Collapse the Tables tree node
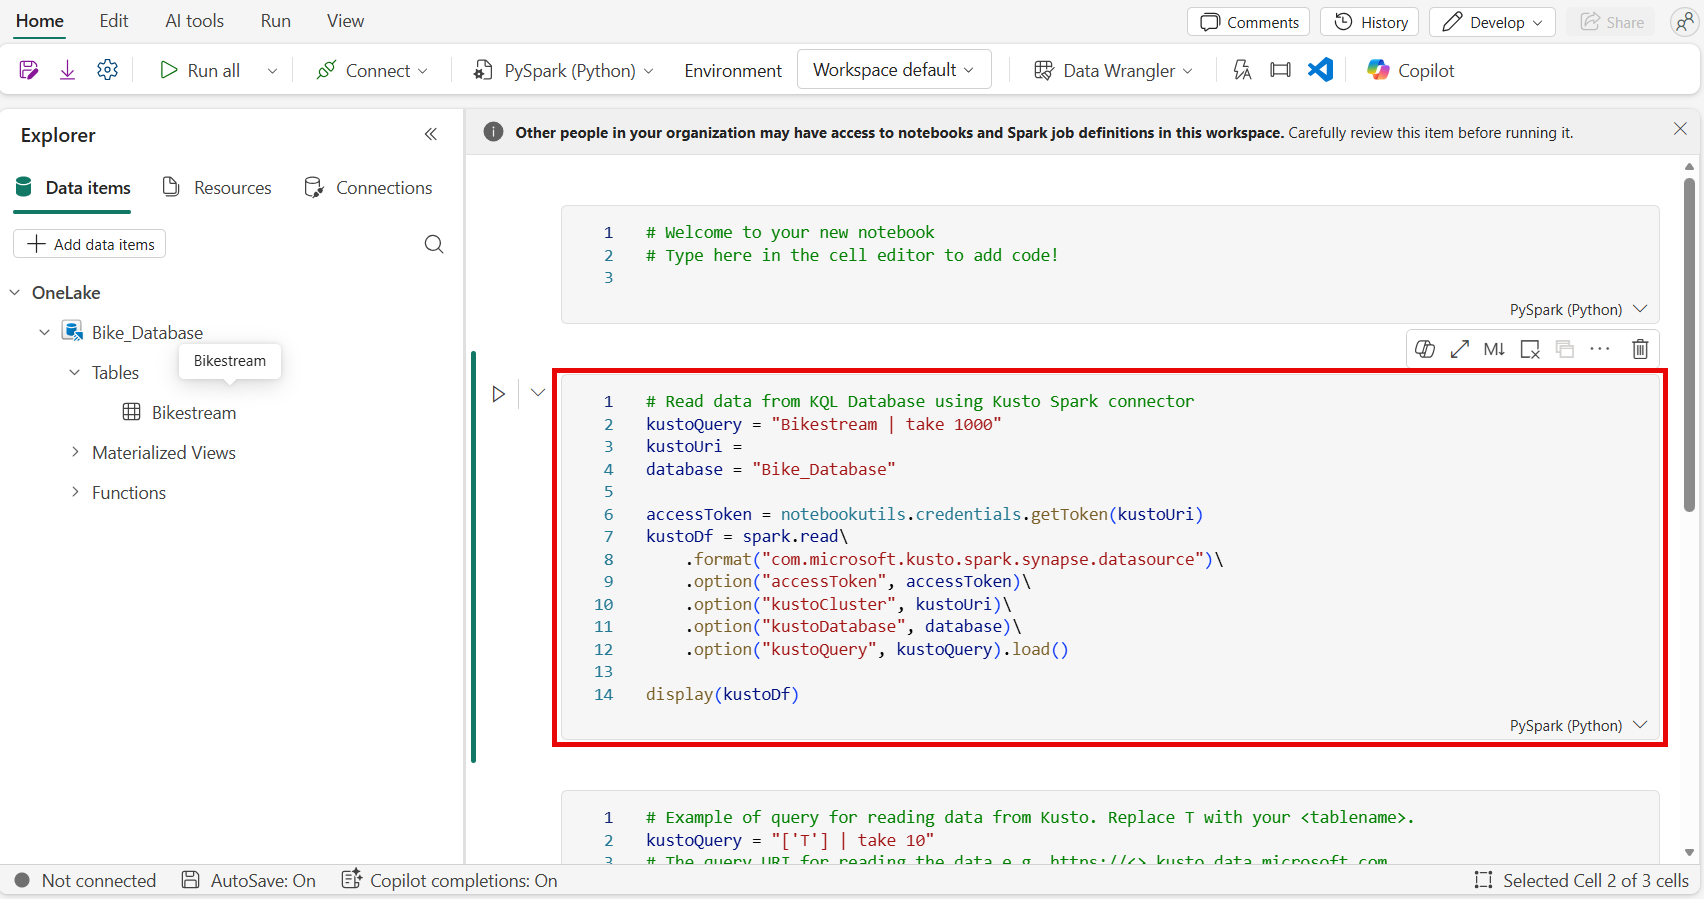Screen dimensions: 1704x899 (x=75, y=373)
